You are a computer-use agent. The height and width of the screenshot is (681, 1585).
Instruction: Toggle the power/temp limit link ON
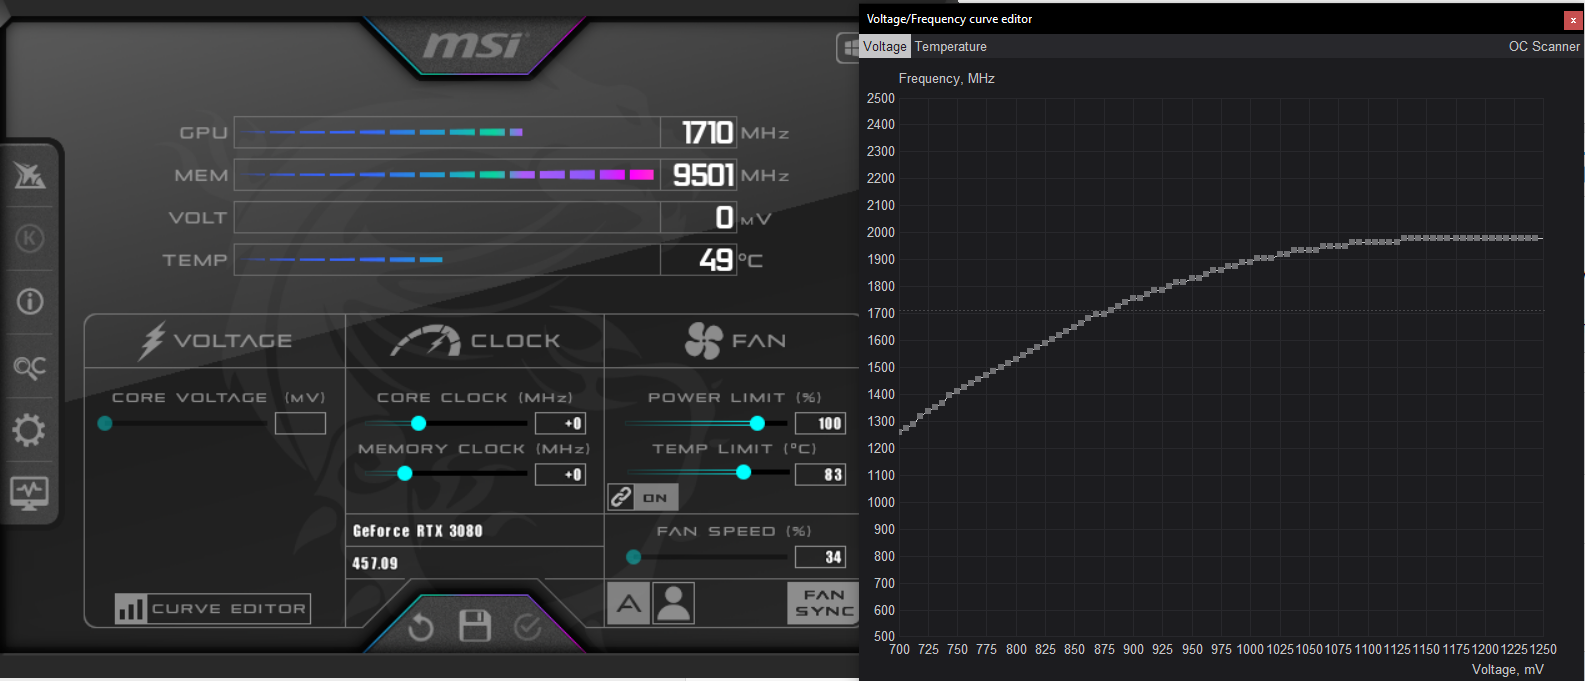[x=643, y=497]
